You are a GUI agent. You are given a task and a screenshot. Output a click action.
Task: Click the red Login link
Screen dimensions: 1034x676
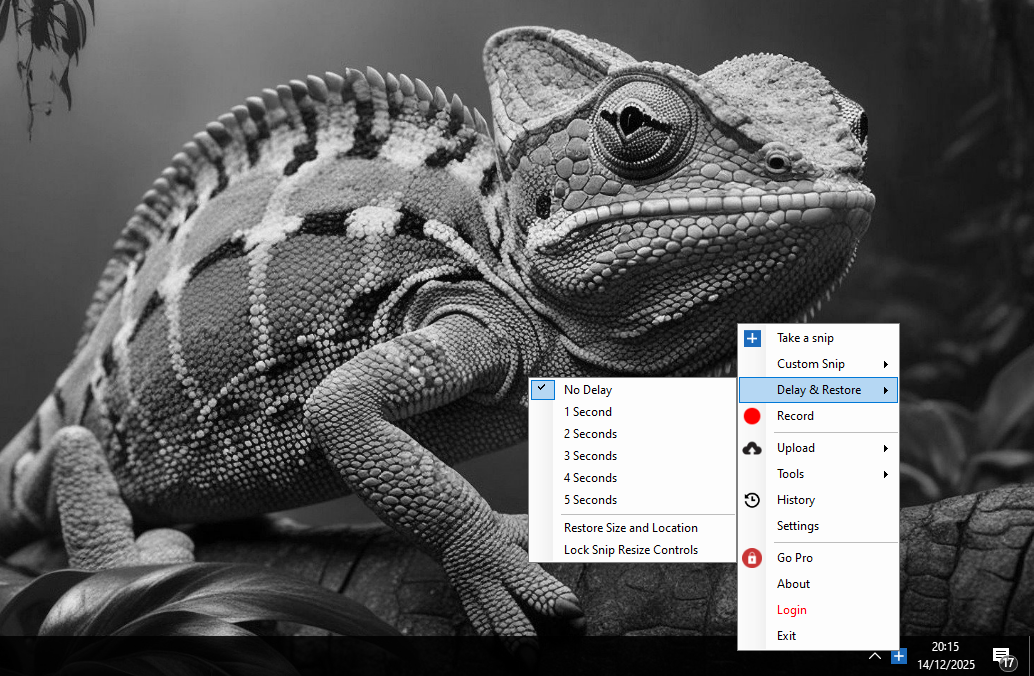pyautogui.click(x=791, y=610)
